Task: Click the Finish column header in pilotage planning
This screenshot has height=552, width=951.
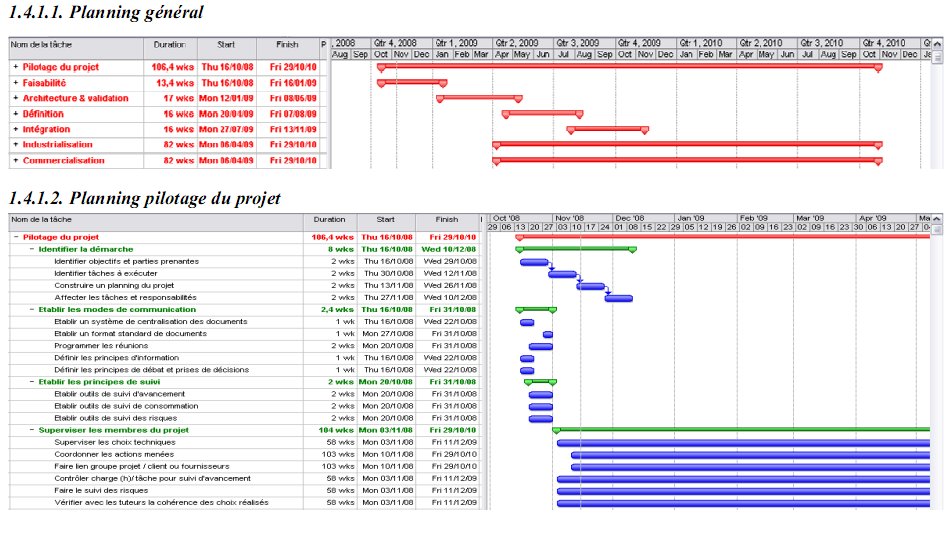Action: point(447,219)
